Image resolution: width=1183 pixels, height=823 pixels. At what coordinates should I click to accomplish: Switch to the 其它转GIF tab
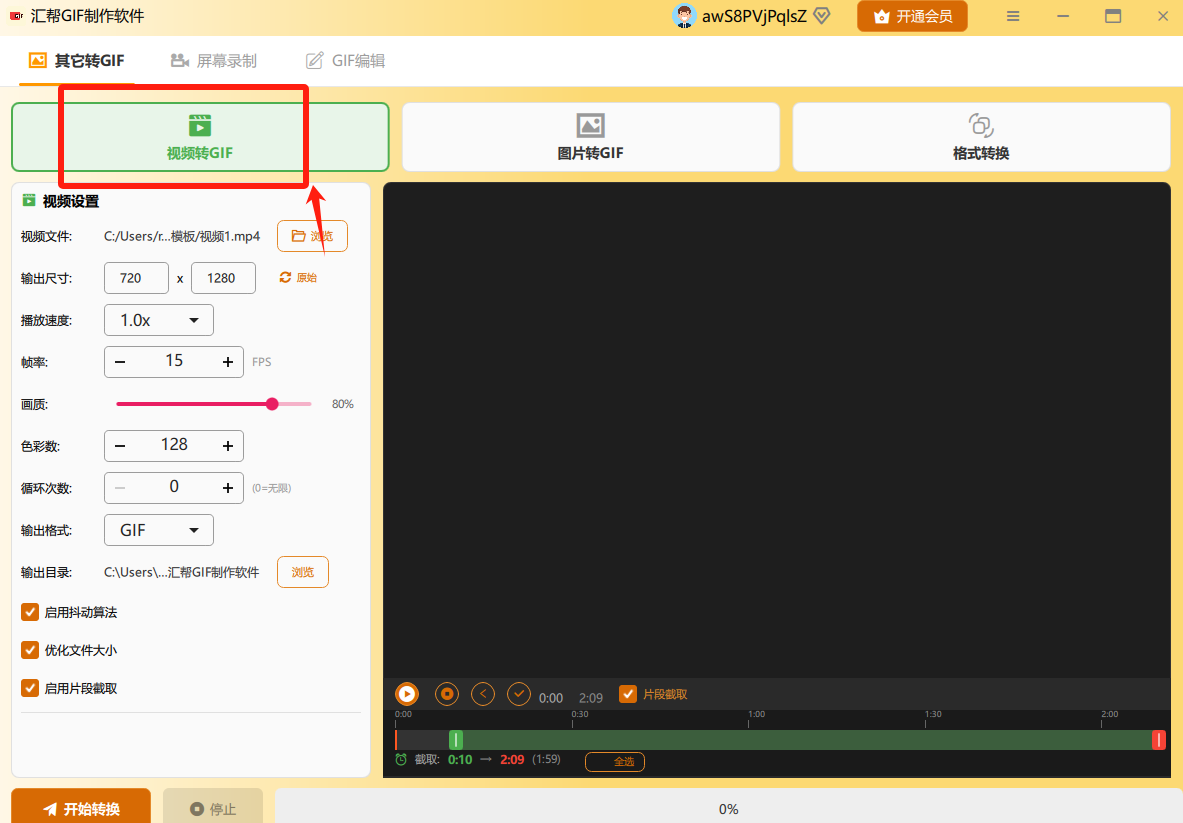(x=76, y=60)
